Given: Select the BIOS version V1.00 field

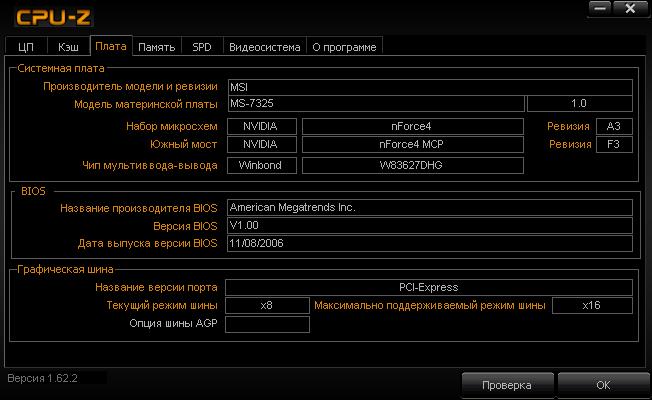Looking at the screenshot, I should (430, 225).
